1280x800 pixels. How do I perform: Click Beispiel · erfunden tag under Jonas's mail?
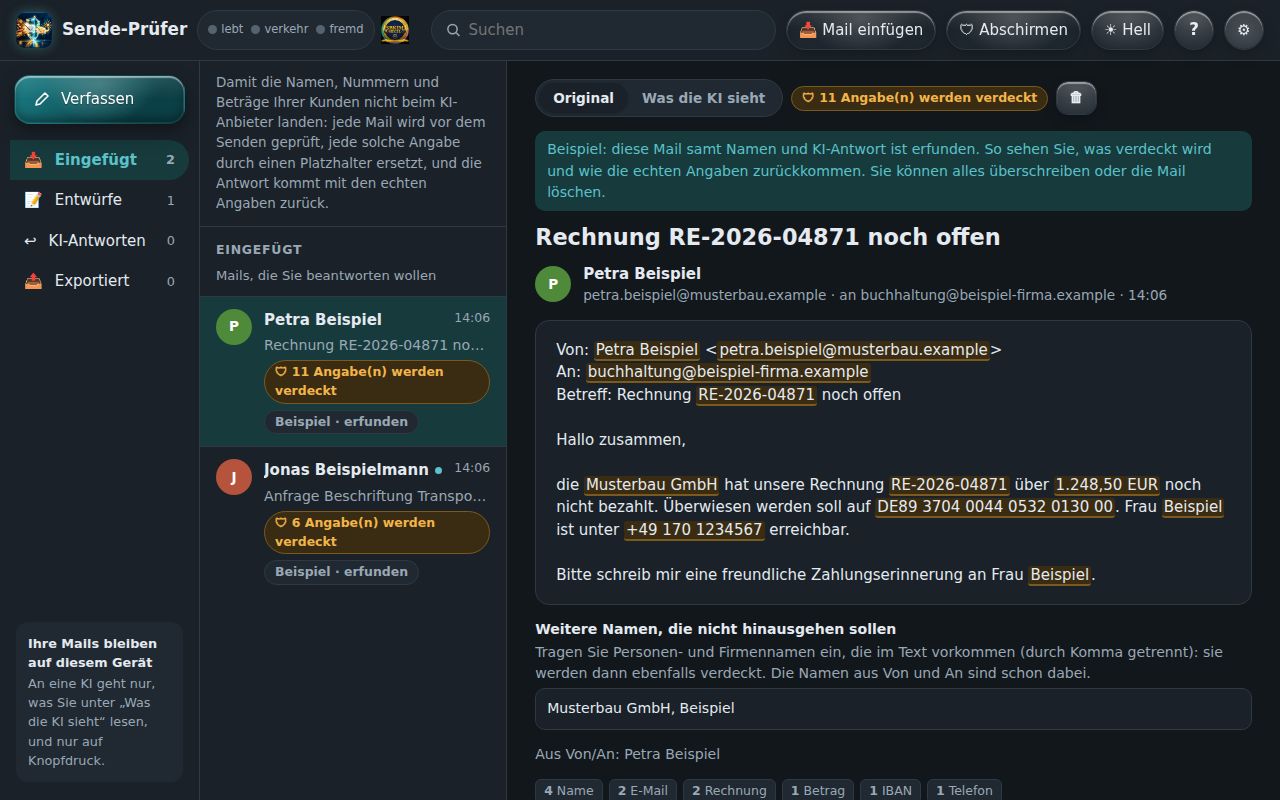point(341,572)
